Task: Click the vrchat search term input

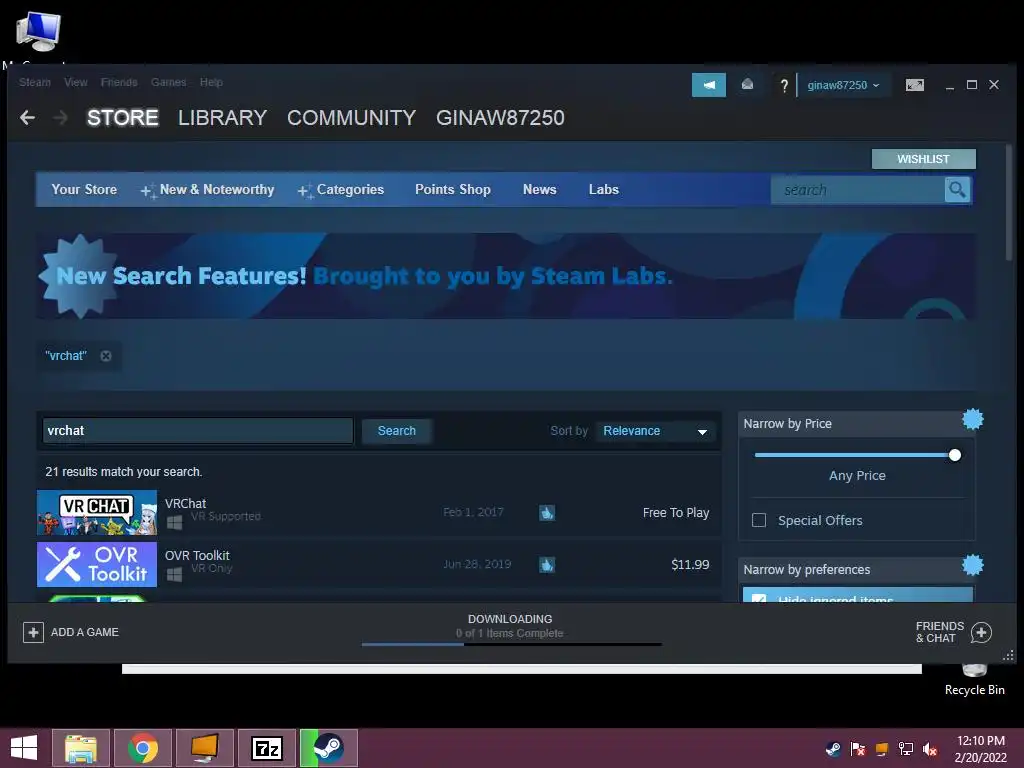Action: coord(198,431)
